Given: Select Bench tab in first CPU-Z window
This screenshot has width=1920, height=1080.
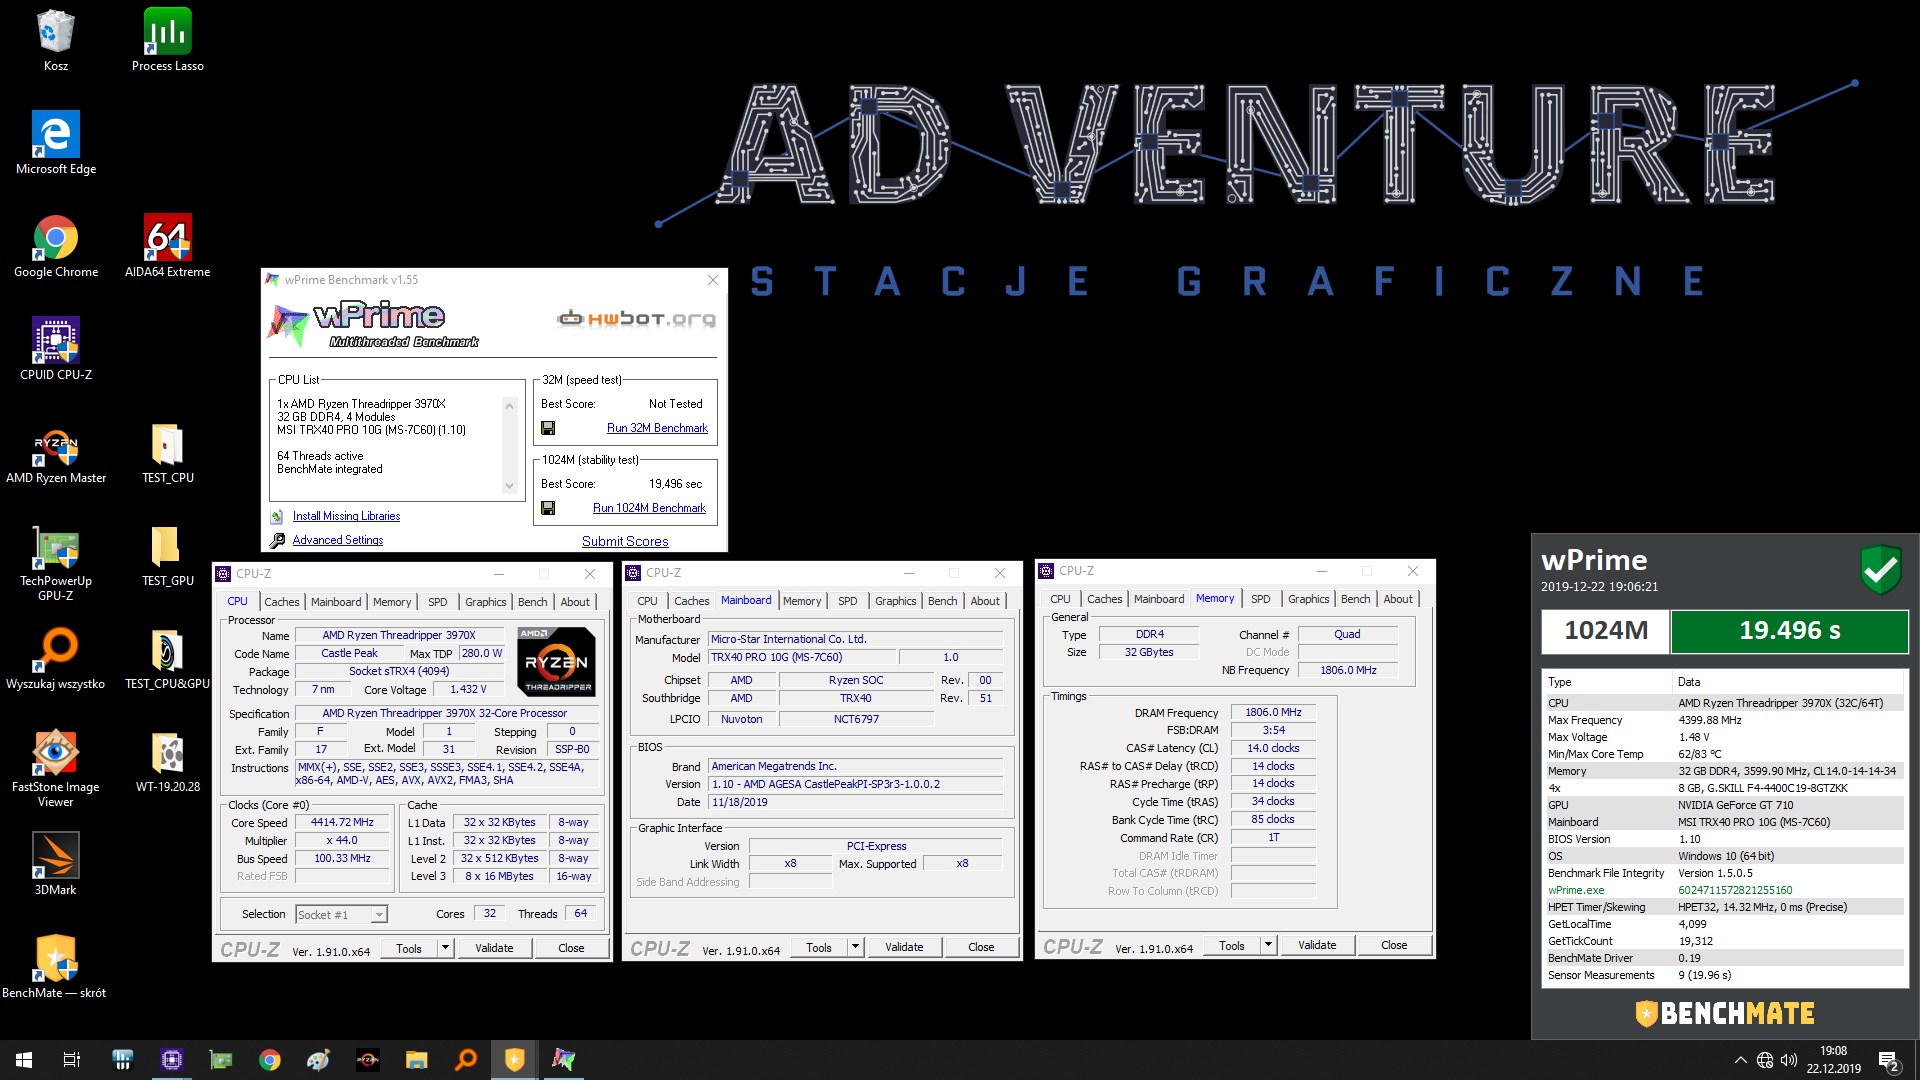Looking at the screenshot, I should [532, 602].
